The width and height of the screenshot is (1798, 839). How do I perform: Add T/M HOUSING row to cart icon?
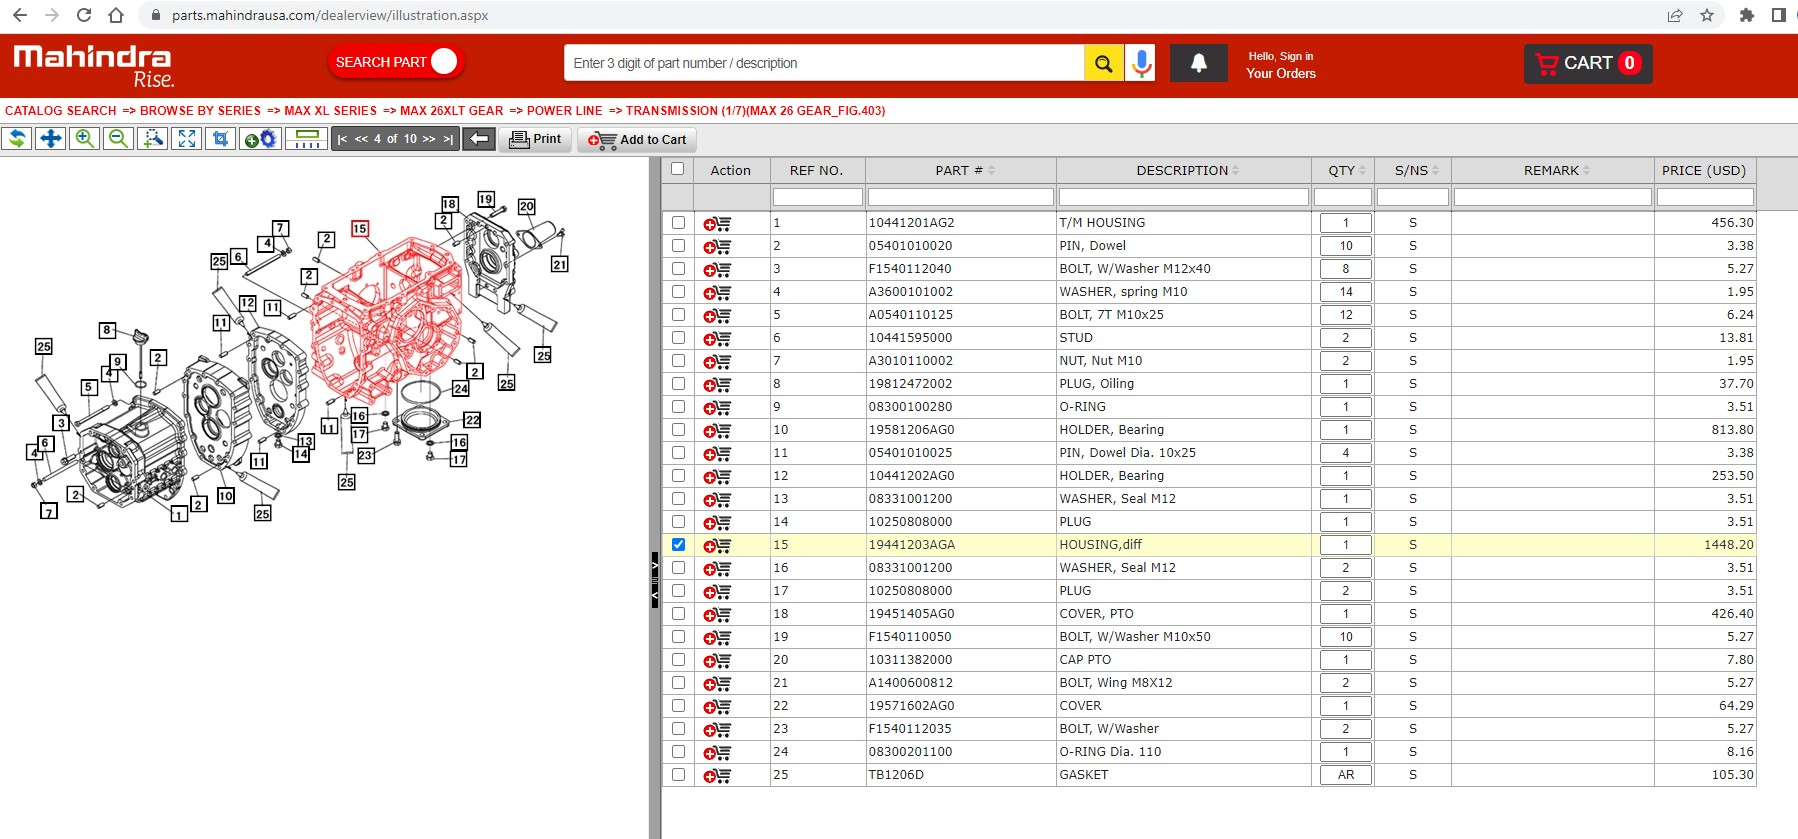coord(717,224)
